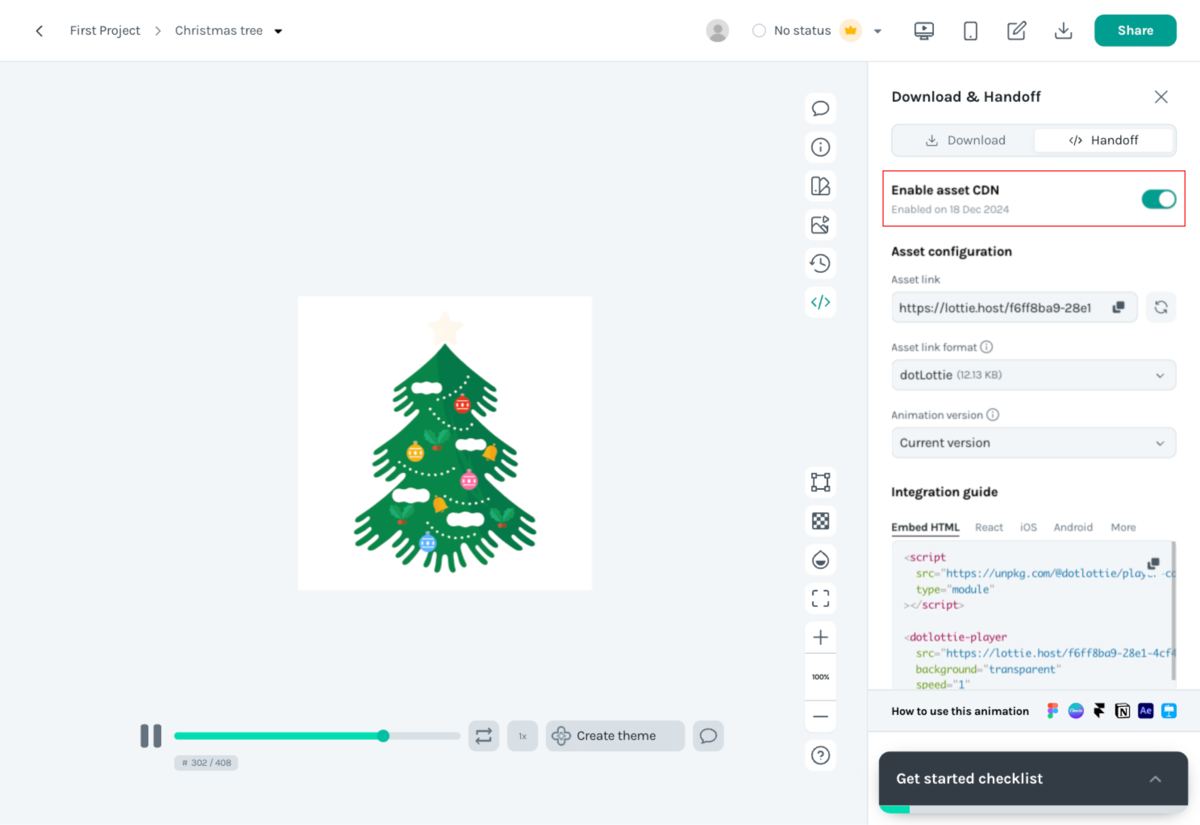The height and width of the screenshot is (825, 1200).
Task: Click the After Effects integration icon
Action: coord(1146,711)
